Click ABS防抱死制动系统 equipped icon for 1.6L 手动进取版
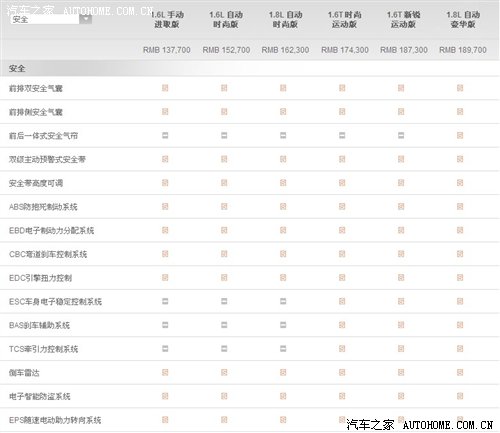Viewport: 500px width, 433px height. 165,206
